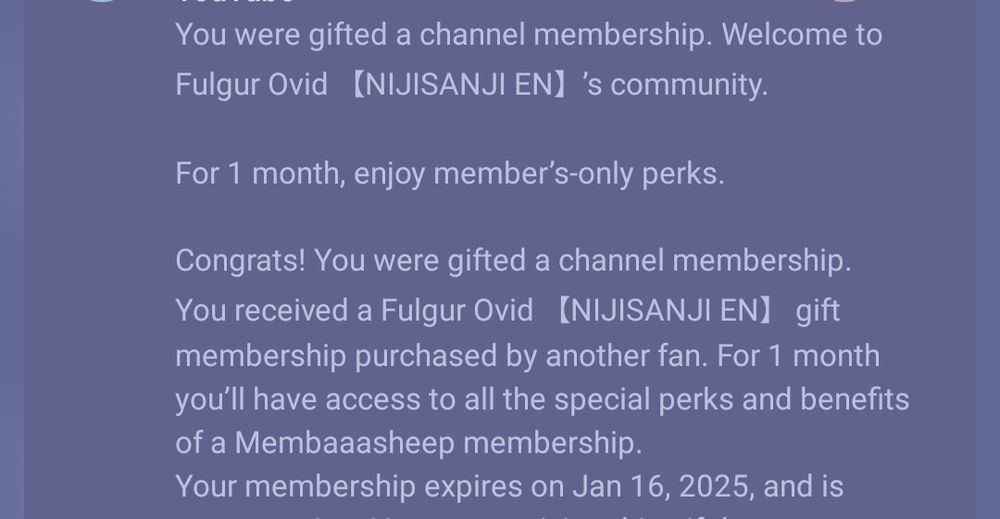Tap 'special perks and benefits' phrase
Image resolution: width=1000 pixels, height=519 pixels.
(732, 400)
